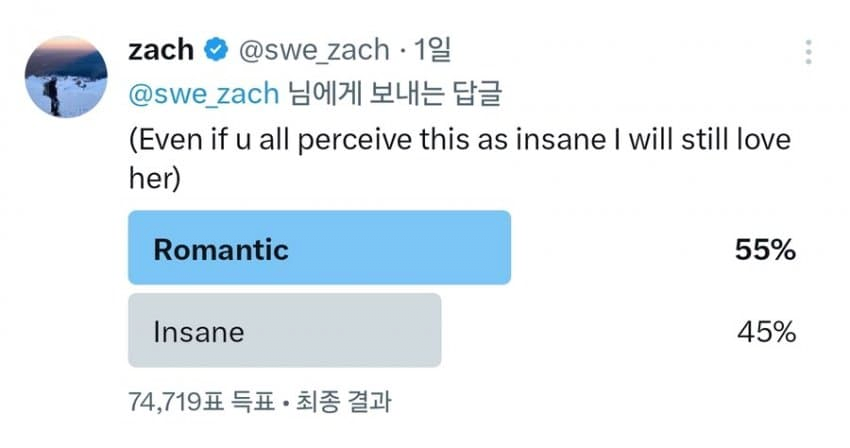The image size is (850, 448).
Task: Click the "74,719표" vote count
Action: point(172,403)
